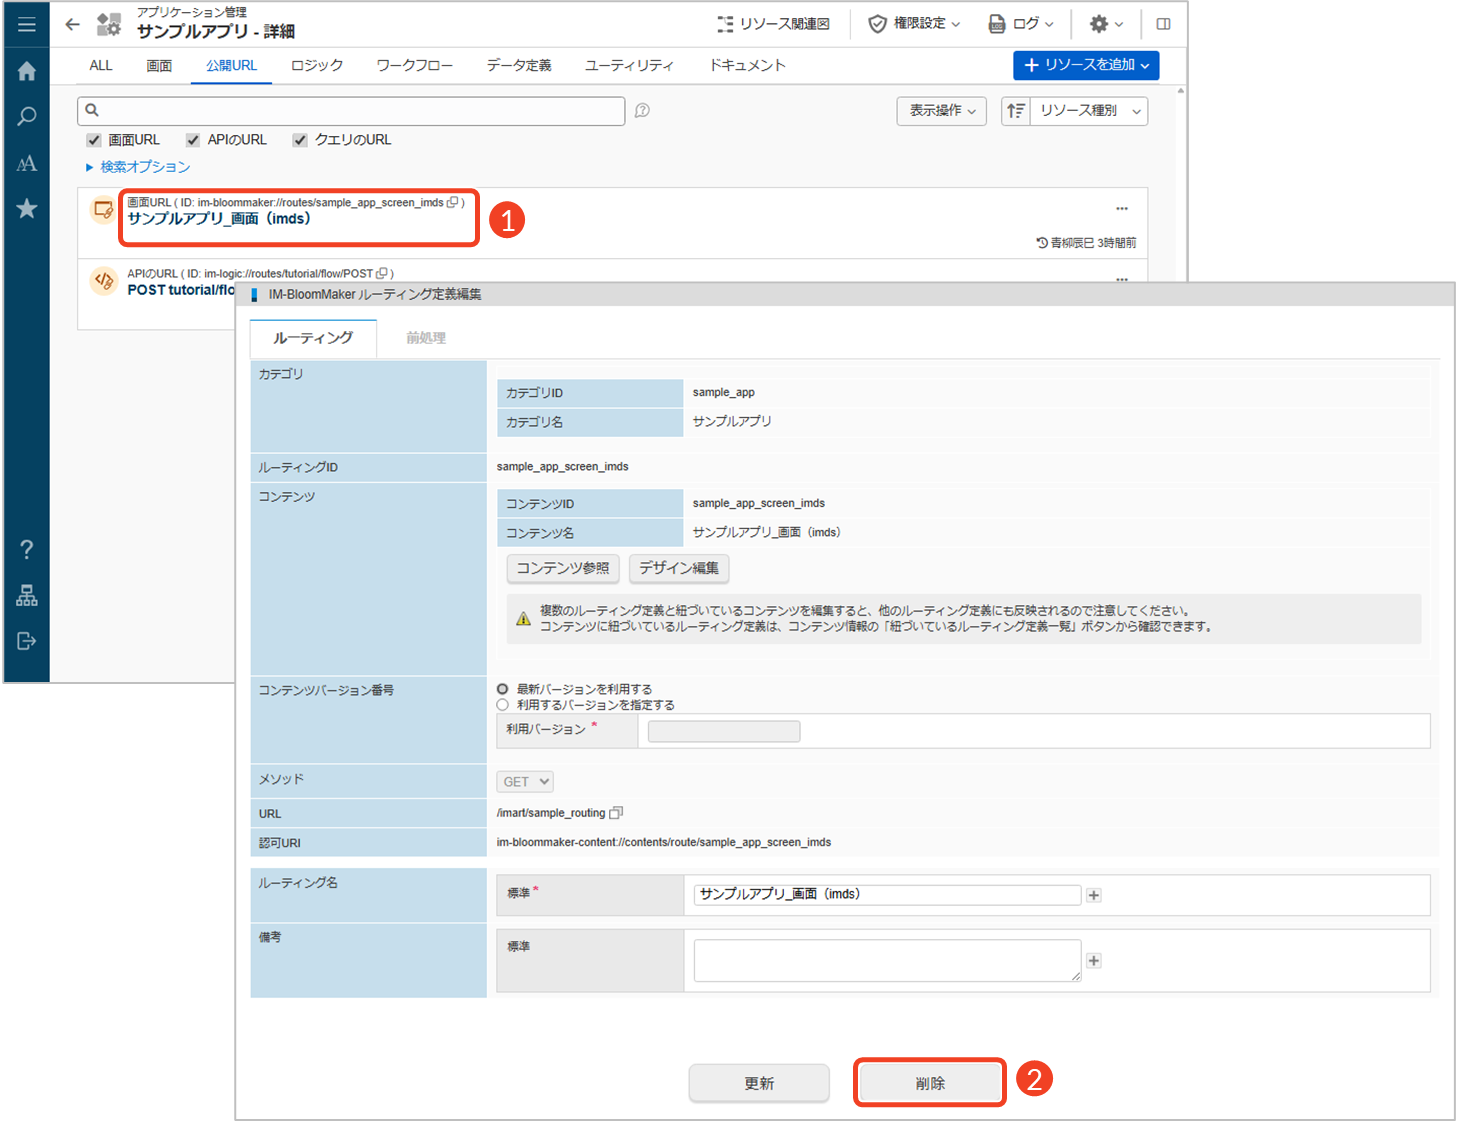Click the logout icon in the sidebar
Image resolution: width=1459 pixels, height=1122 pixels.
click(27, 641)
